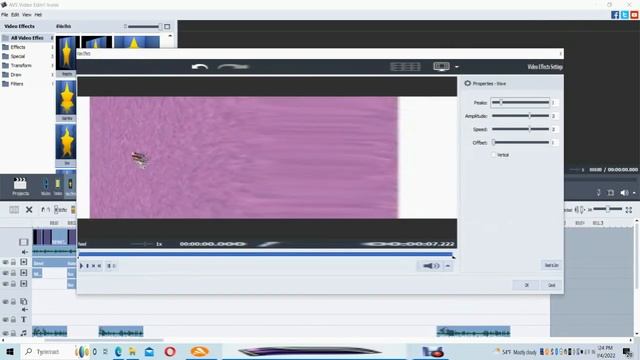Image resolution: width=640 pixels, height=360 pixels.
Task: Open Twitter link icon in main window
Action: pyautogui.click(x=624, y=15)
